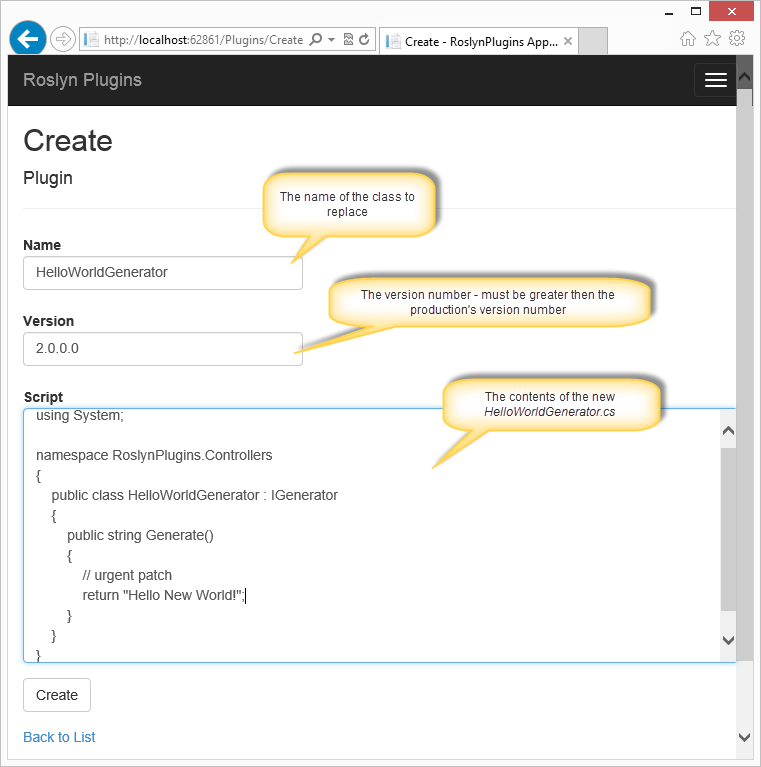Close the browser window
Image resolution: width=761 pixels, height=767 pixels.
(732, 11)
